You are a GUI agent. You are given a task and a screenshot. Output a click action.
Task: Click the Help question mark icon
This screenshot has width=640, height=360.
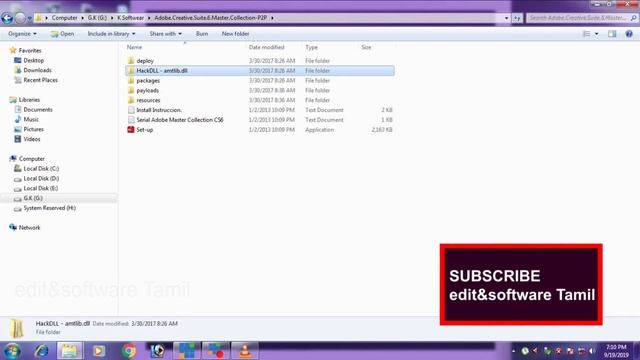(629, 34)
